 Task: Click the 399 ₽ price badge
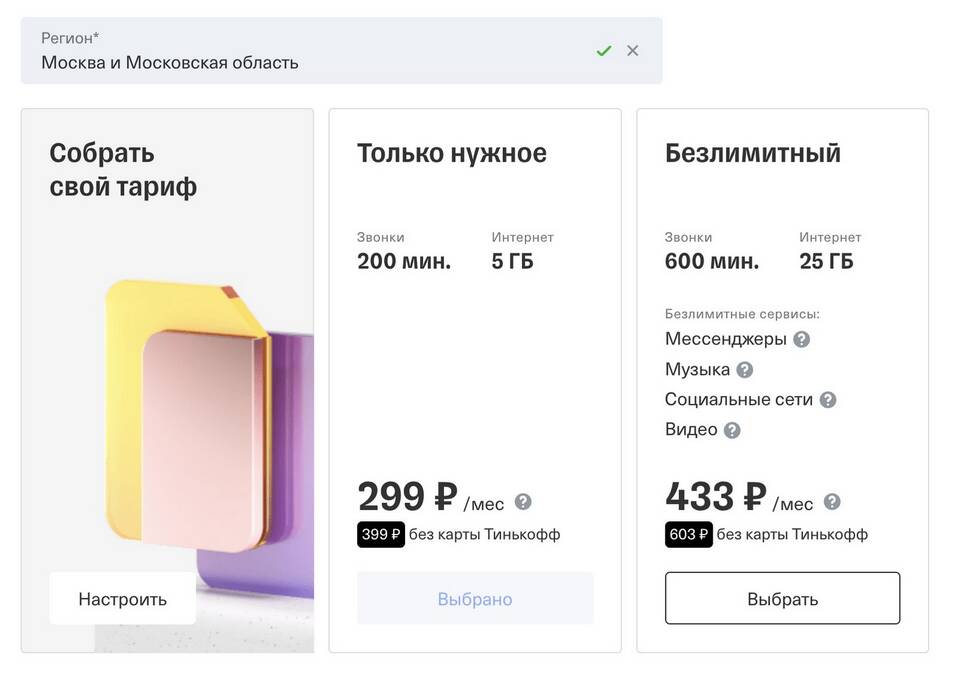pos(381,534)
